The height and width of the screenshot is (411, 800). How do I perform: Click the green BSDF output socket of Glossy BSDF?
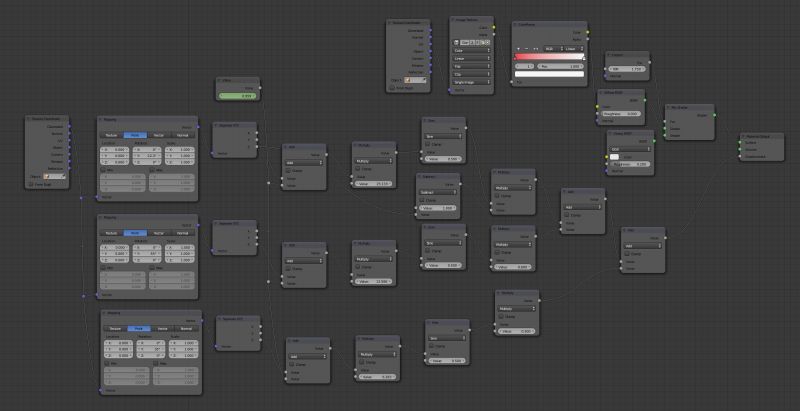tap(654, 141)
